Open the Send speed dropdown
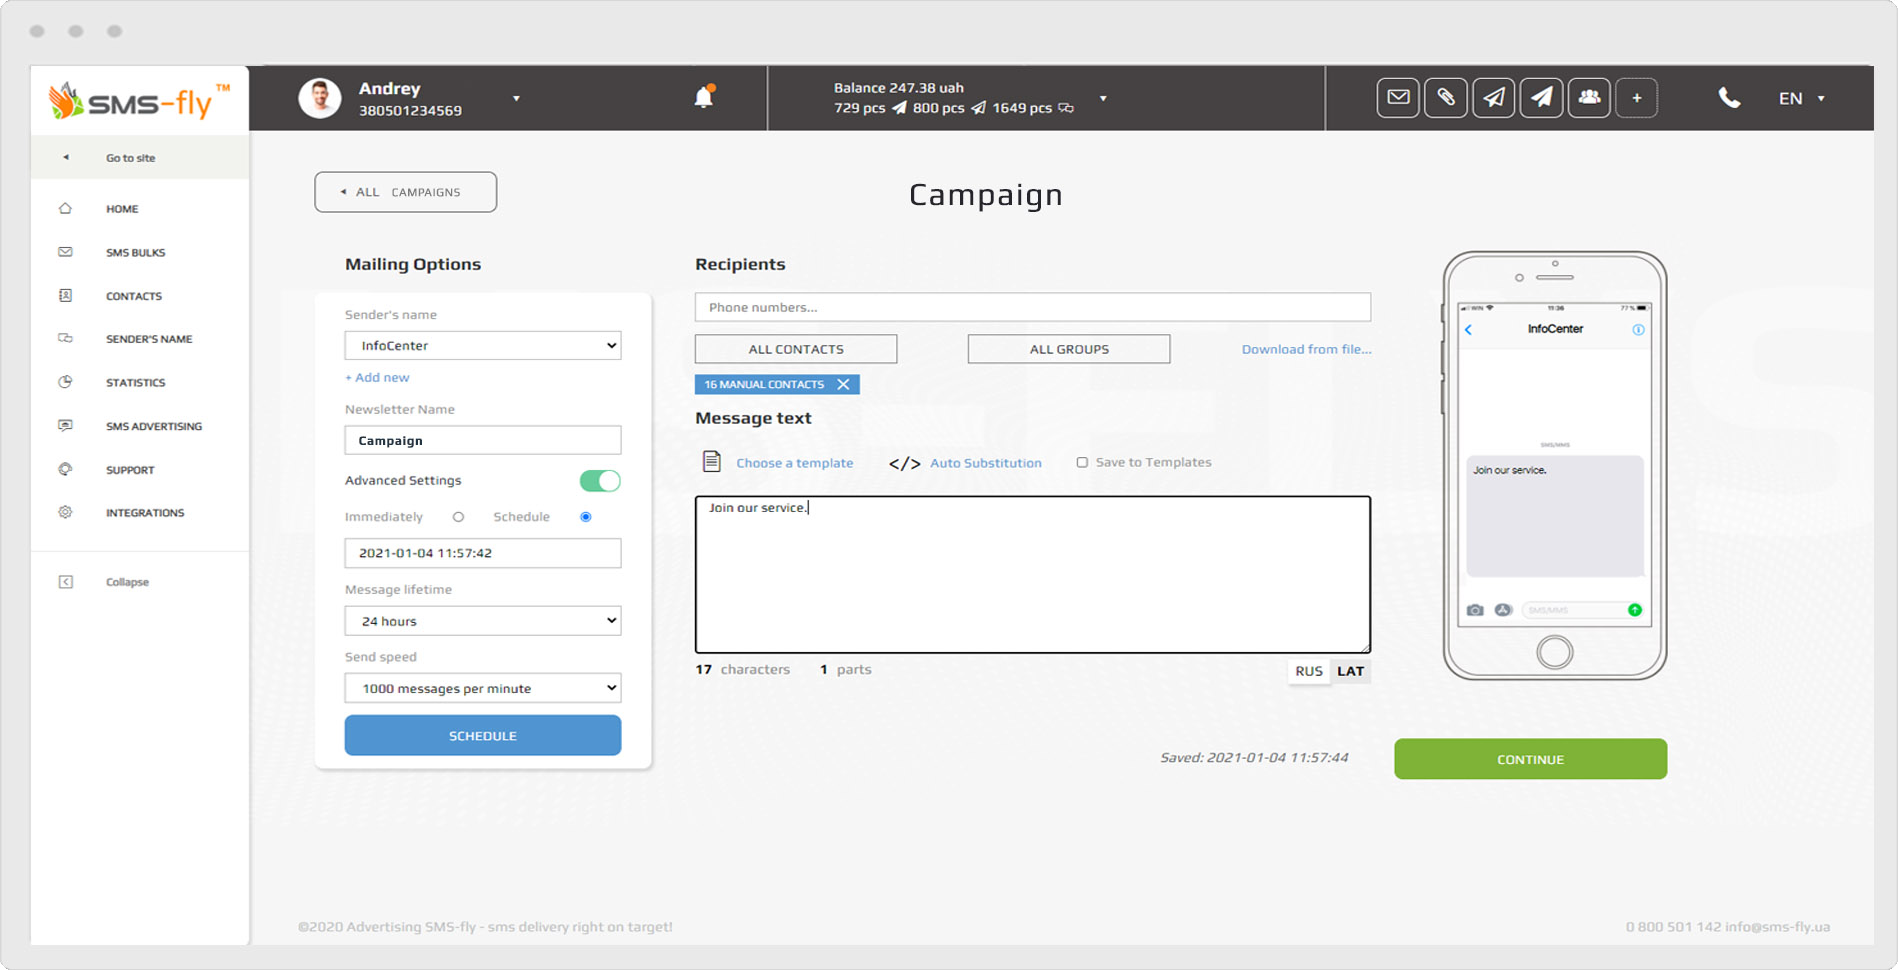 [x=483, y=688]
